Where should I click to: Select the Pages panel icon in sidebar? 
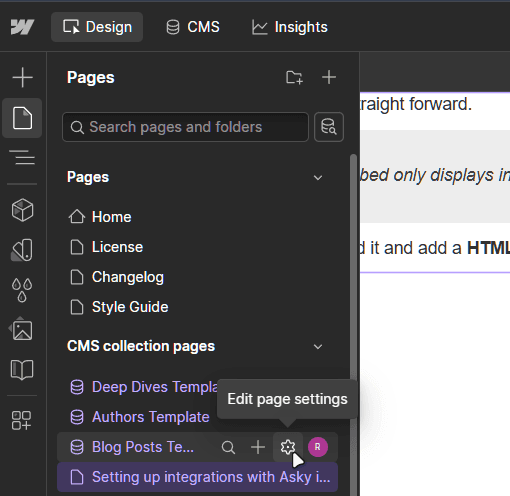coord(22,118)
